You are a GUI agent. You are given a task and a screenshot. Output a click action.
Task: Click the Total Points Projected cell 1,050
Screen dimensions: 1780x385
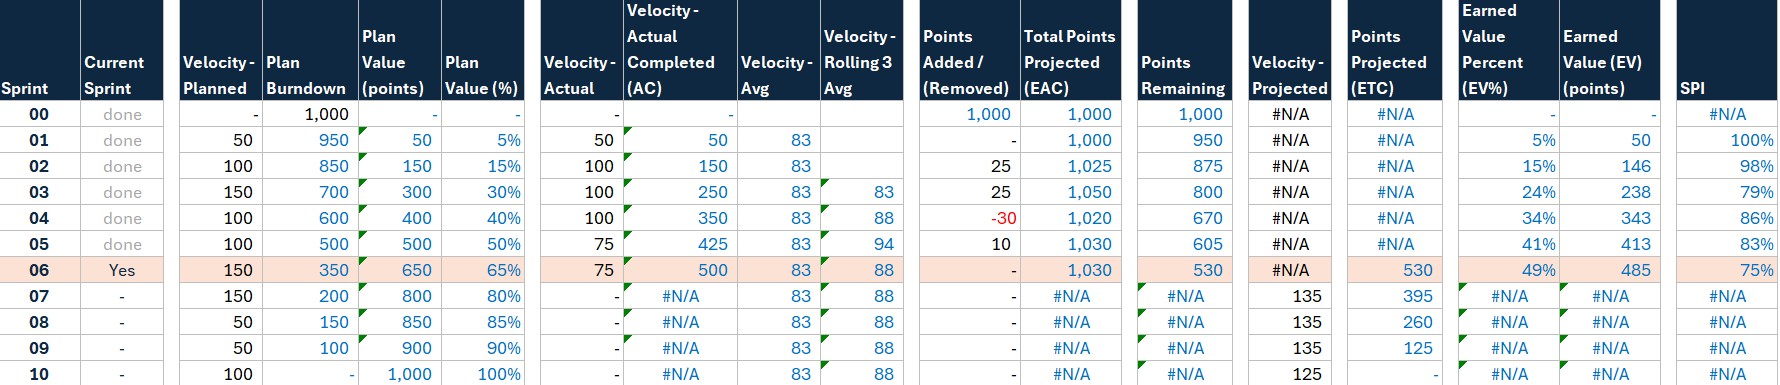coord(1068,192)
